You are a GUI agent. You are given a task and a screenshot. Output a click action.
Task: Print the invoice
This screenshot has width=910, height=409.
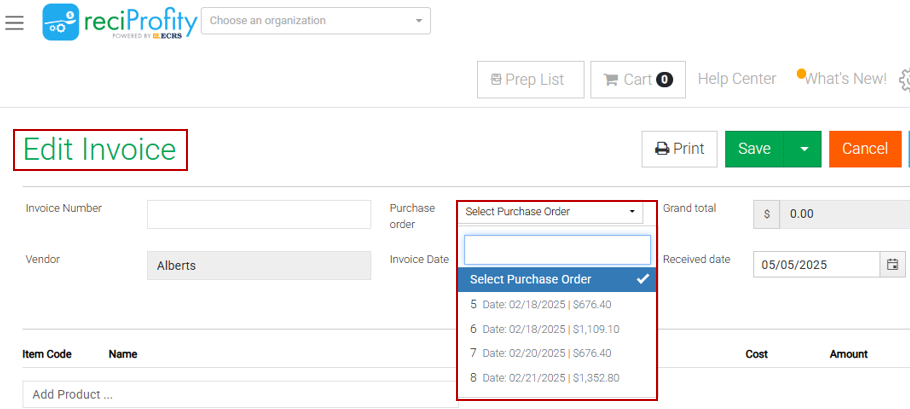[x=679, y=149]
